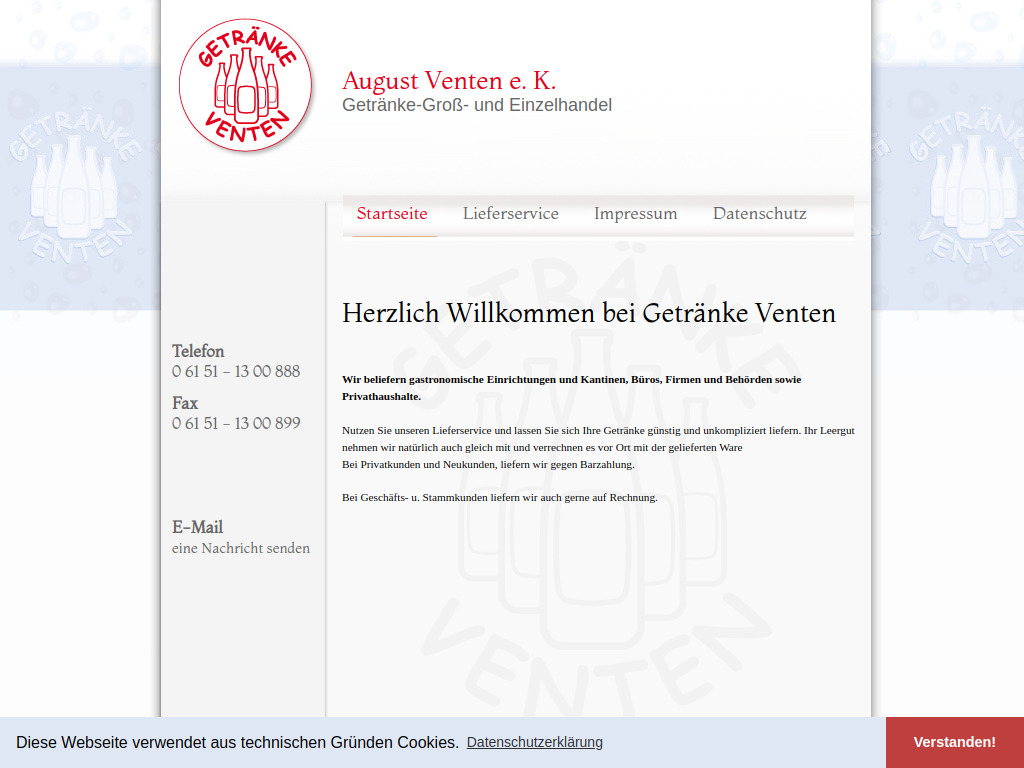The height and width of the screenshot is (768, 1024).
Task: Dismiss the cookie notice with Verstanden!
Action: (954, 742)
